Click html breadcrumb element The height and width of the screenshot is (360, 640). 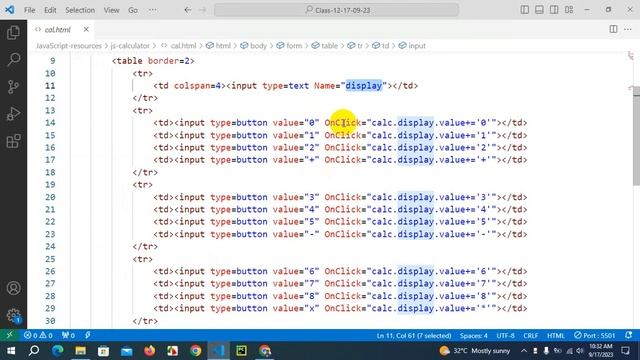(218, 46)
